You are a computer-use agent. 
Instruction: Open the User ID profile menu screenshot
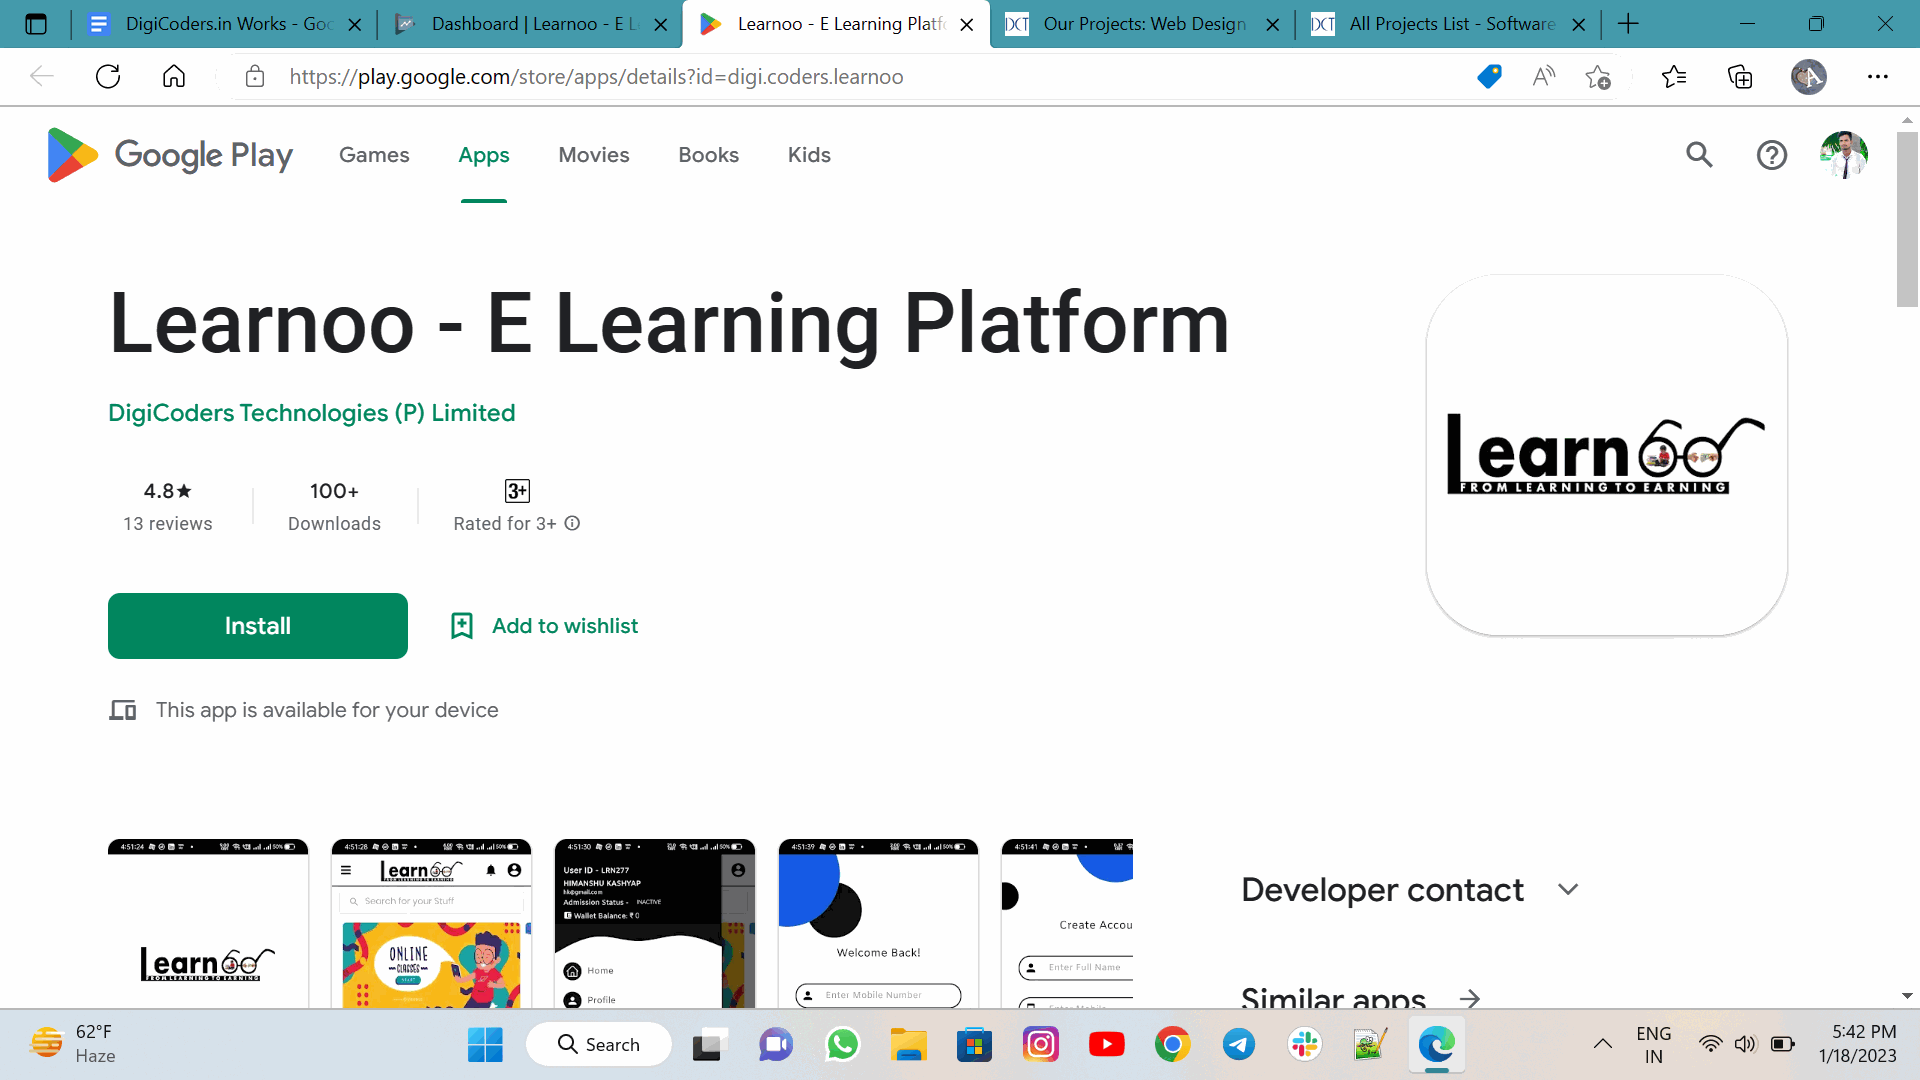pos(655,923)
